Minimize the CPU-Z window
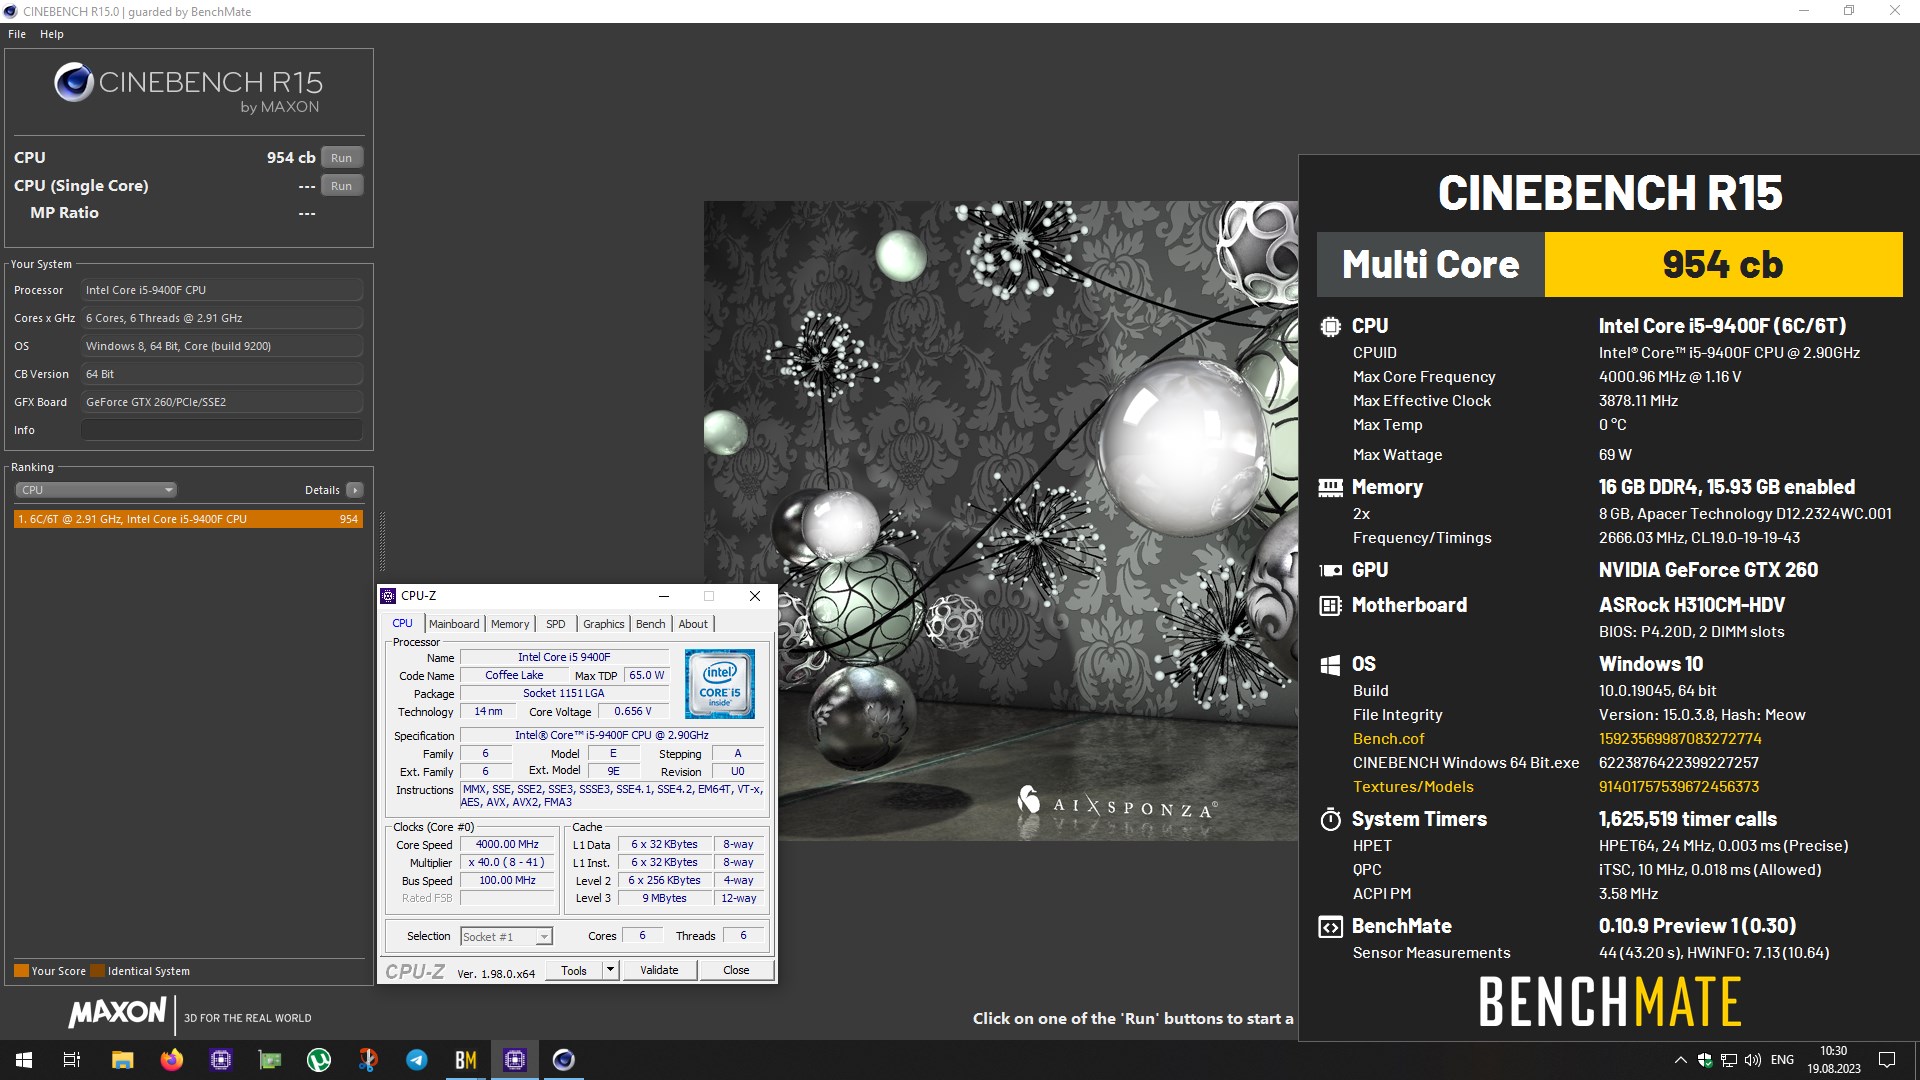 click(x=663, y=596)
